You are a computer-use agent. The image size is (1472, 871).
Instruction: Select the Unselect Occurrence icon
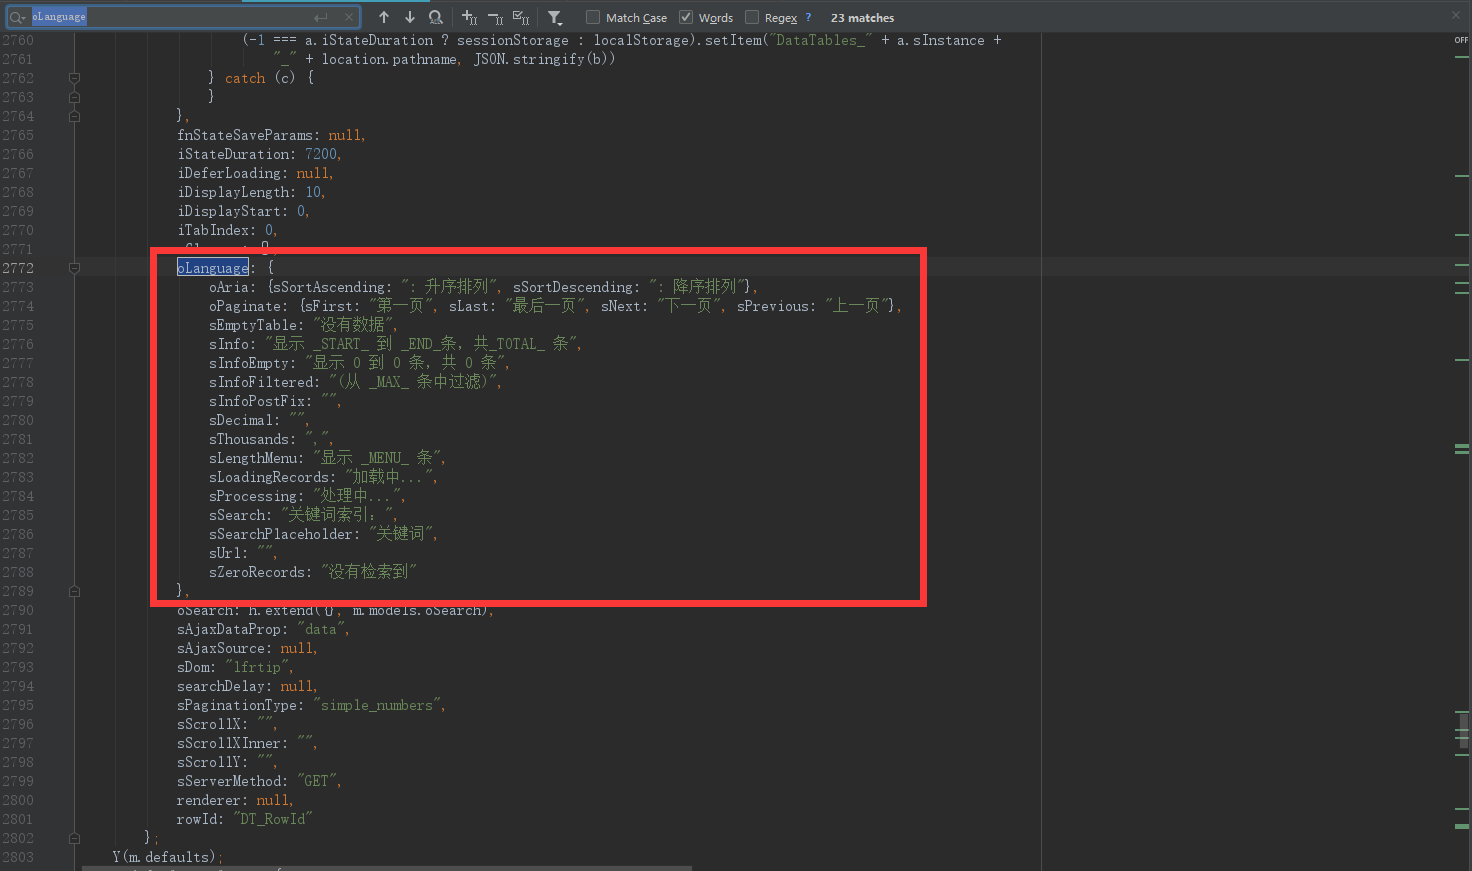[x=498, y=17]
